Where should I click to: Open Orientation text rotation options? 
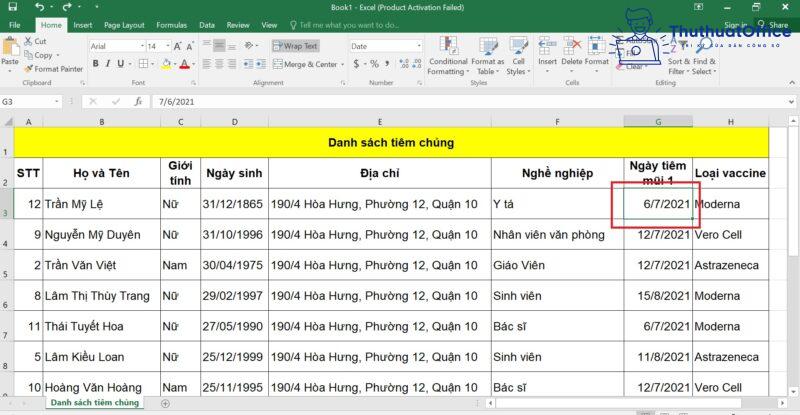pos(250,46)
